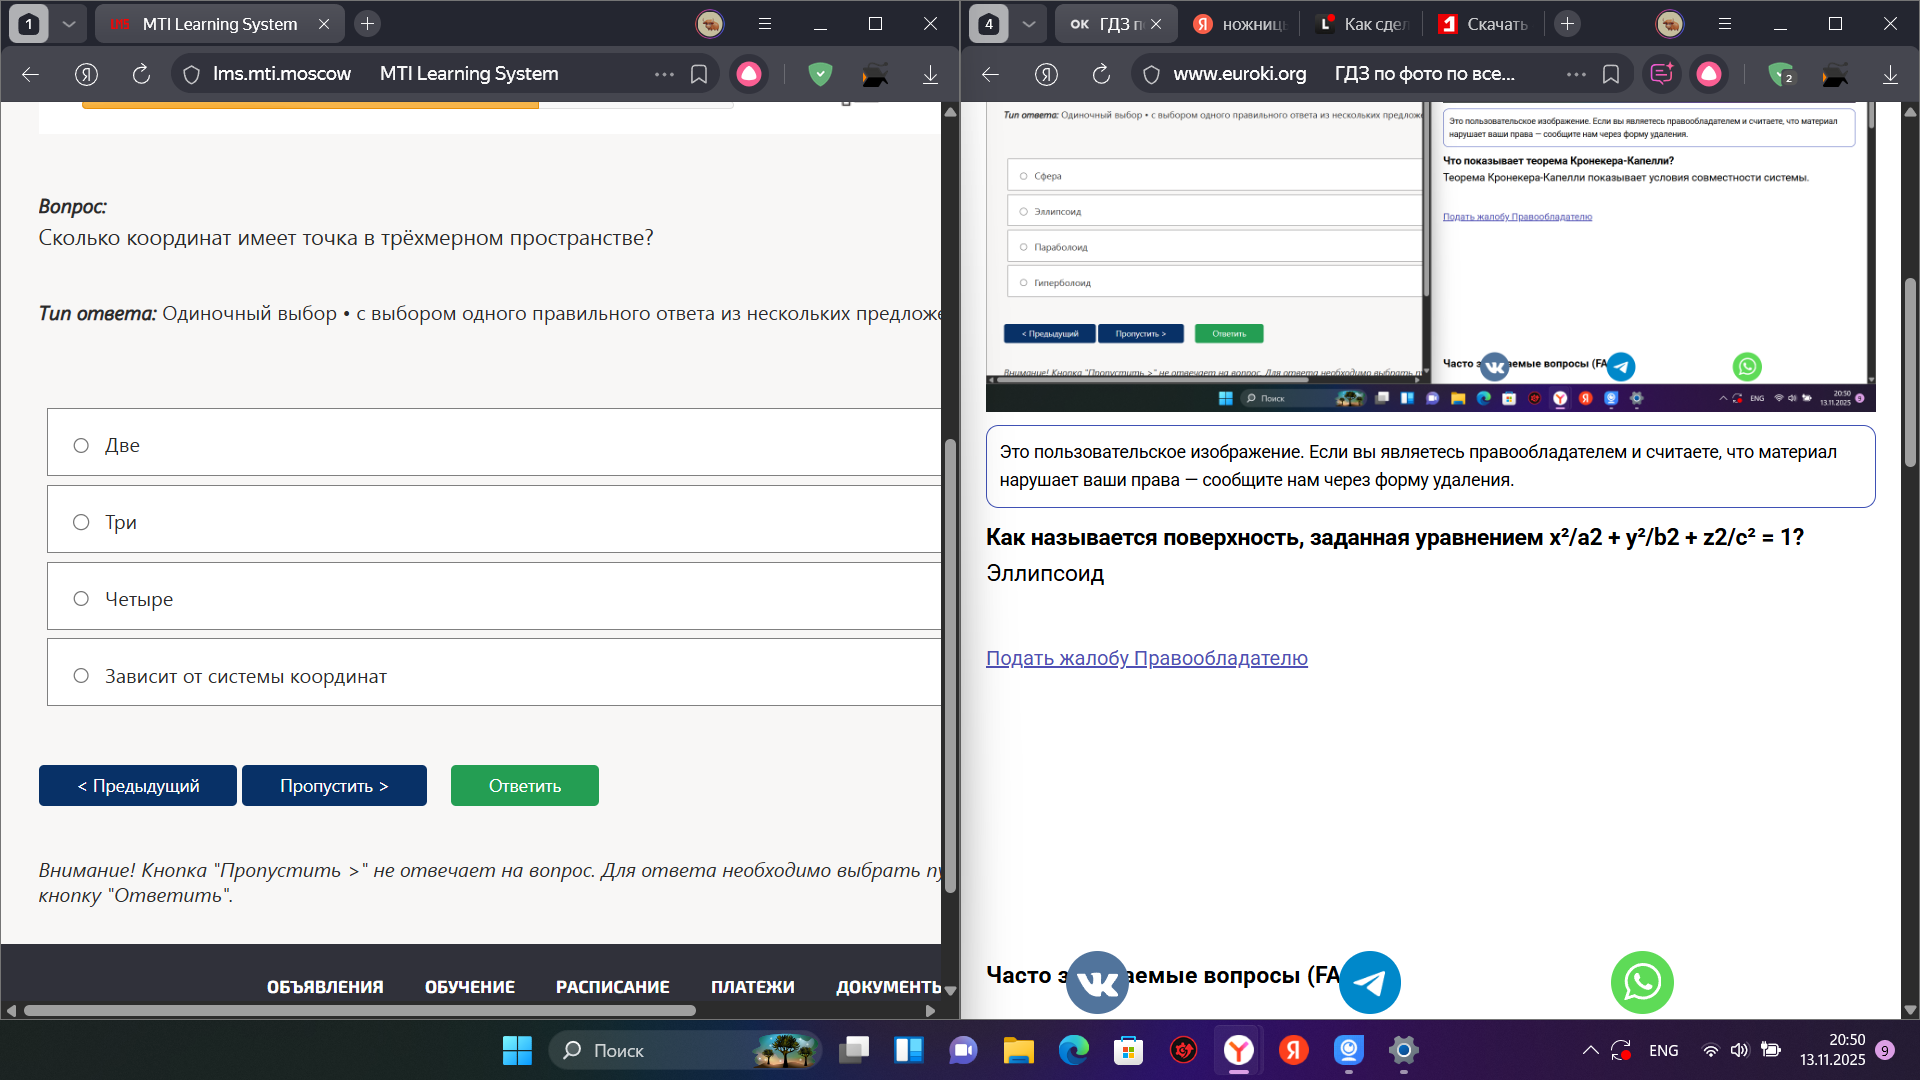Click the Windows taskbar search field
The height and width of the screenshot is (1080, 1920).
(685, 1050)
